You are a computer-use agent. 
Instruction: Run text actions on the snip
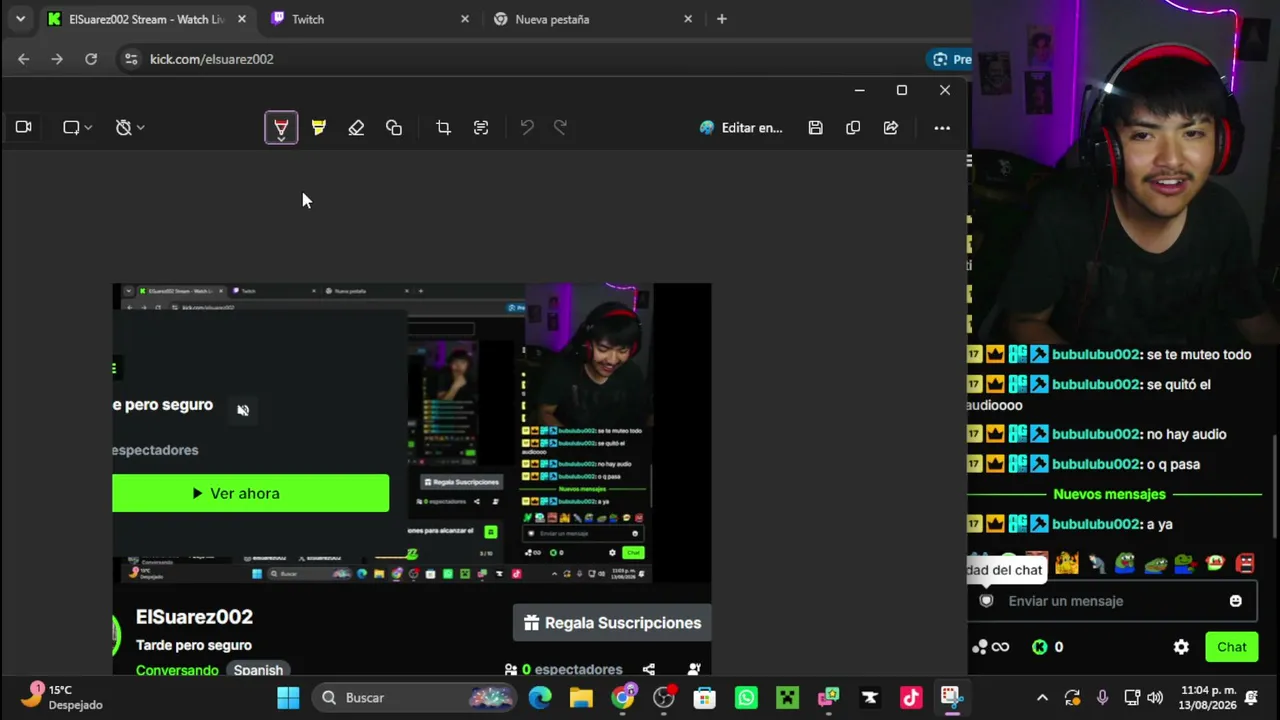(481, 128)
